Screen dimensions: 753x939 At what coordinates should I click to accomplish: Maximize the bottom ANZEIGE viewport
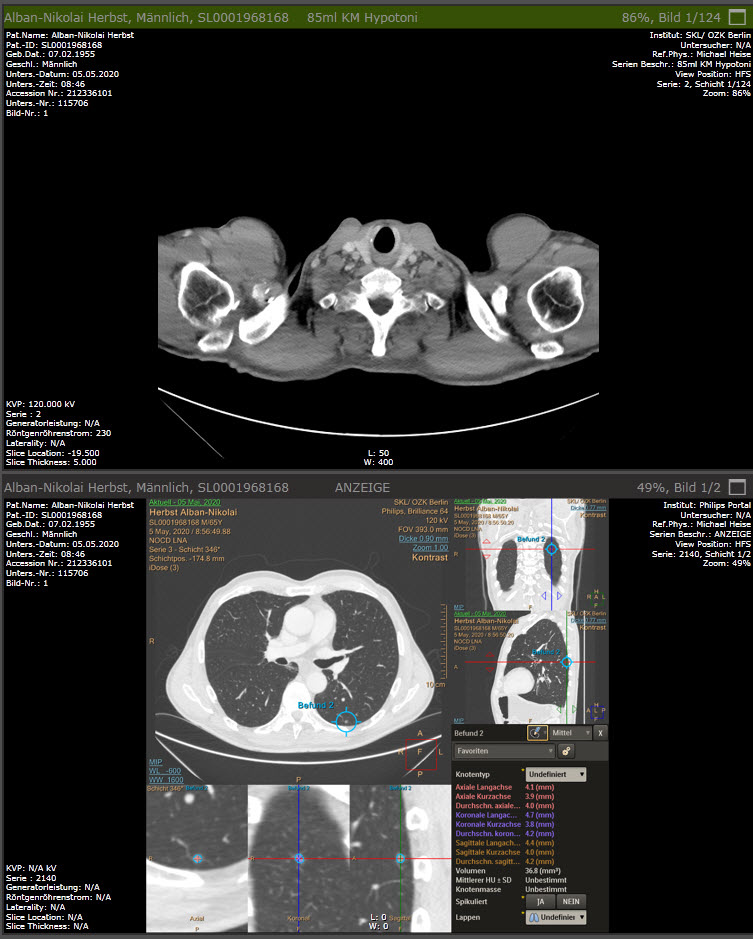coord(737,487)
